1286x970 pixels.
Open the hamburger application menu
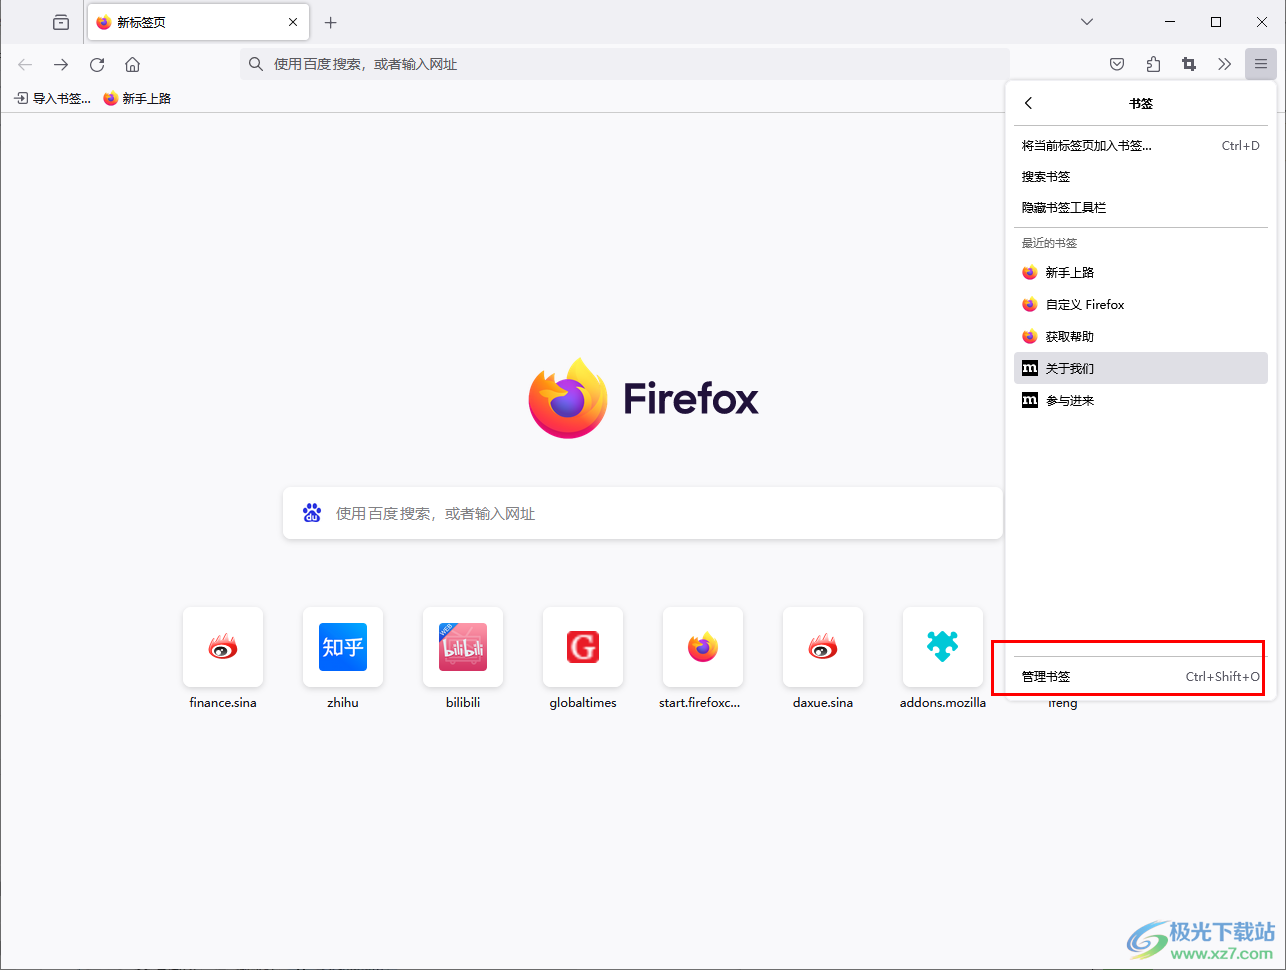1261,64
